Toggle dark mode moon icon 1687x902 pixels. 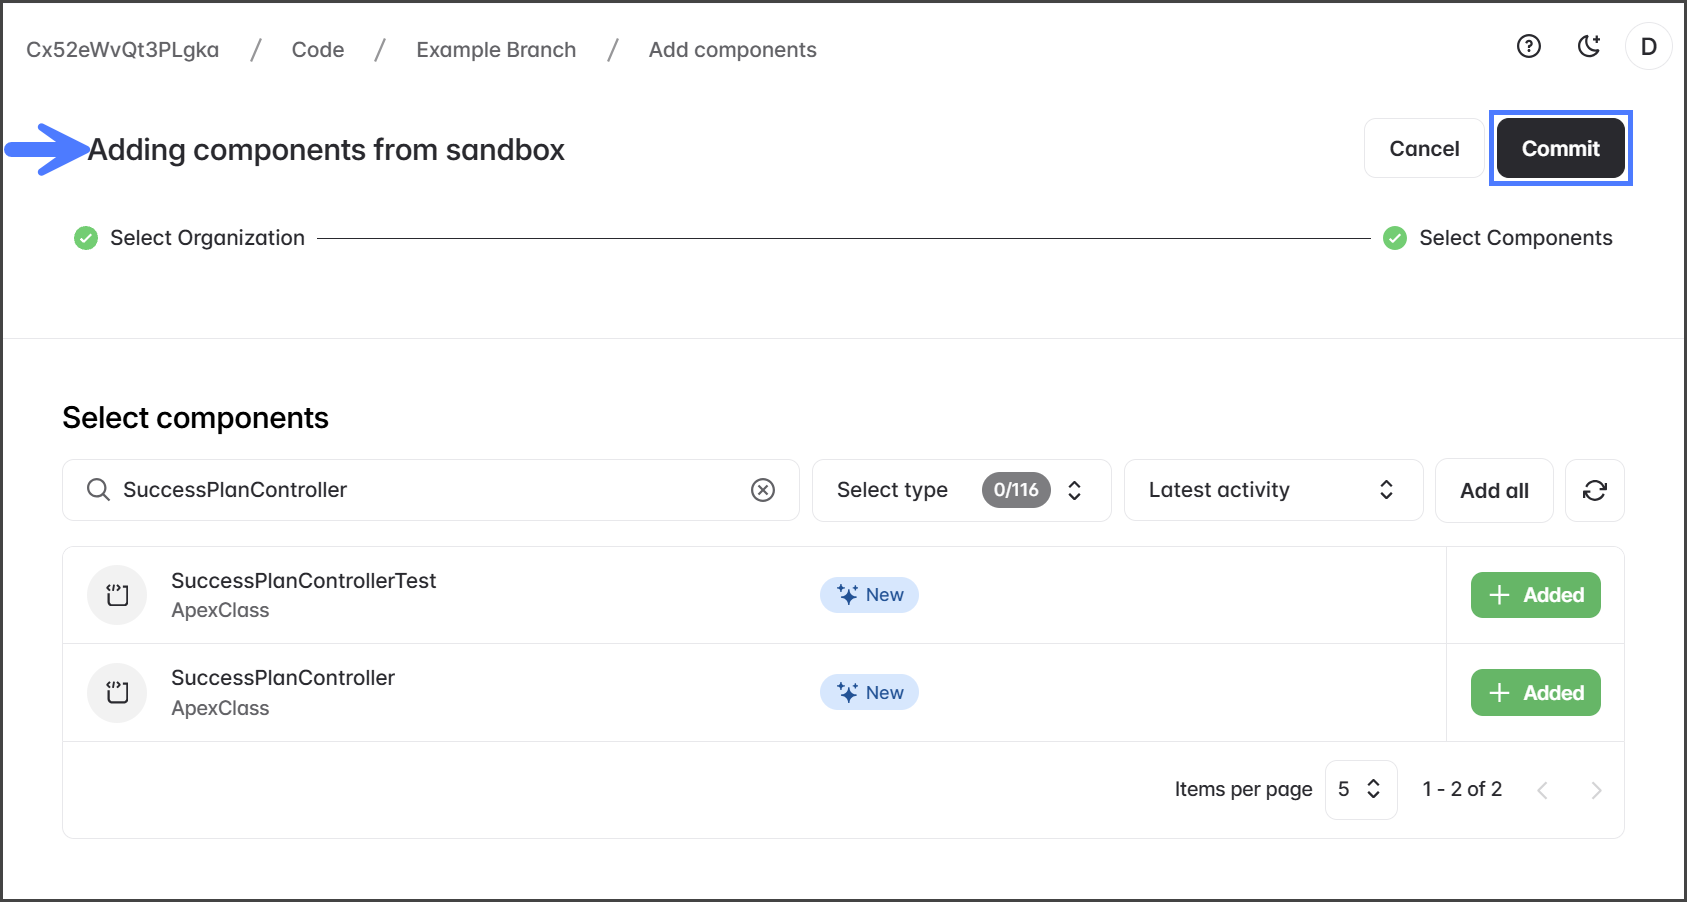coord(1588,46)
